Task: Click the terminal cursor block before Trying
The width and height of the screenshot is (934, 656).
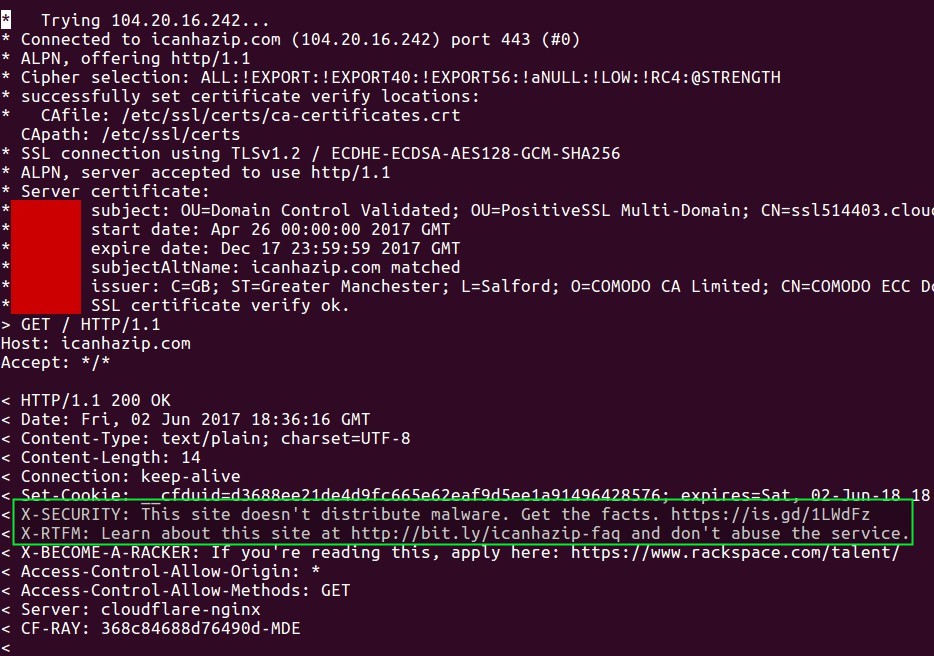Action: pyautogui.click(x=6, y=20)
